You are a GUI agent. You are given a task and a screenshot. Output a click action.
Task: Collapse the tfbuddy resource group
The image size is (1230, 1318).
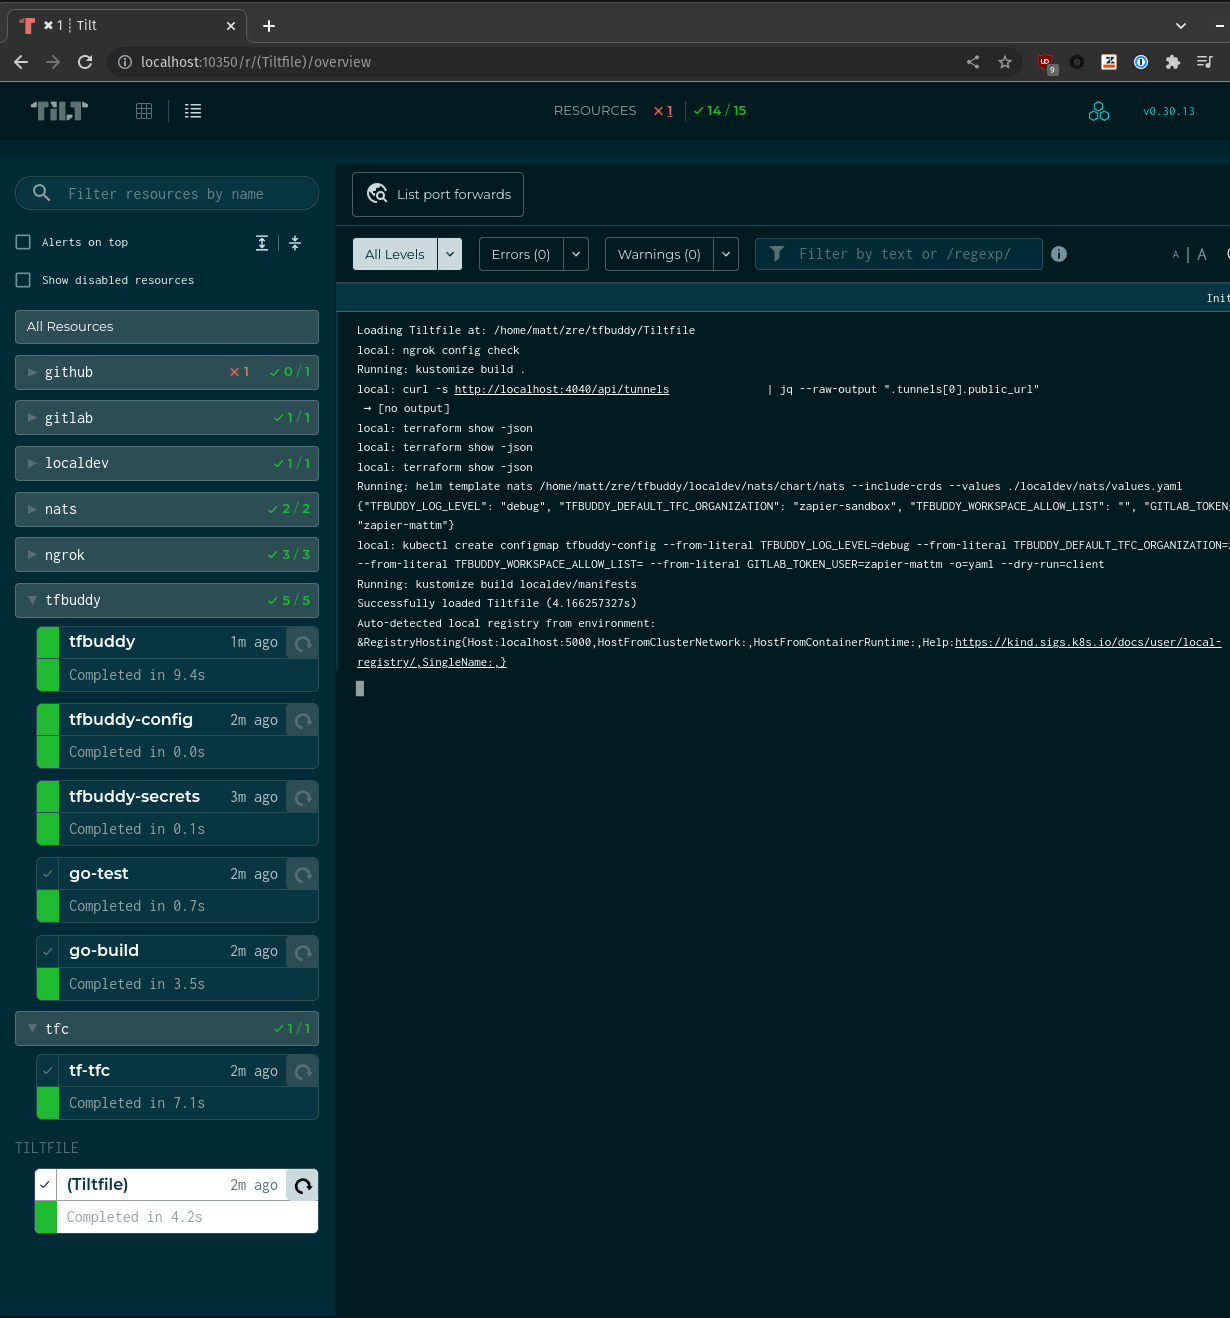167,600
